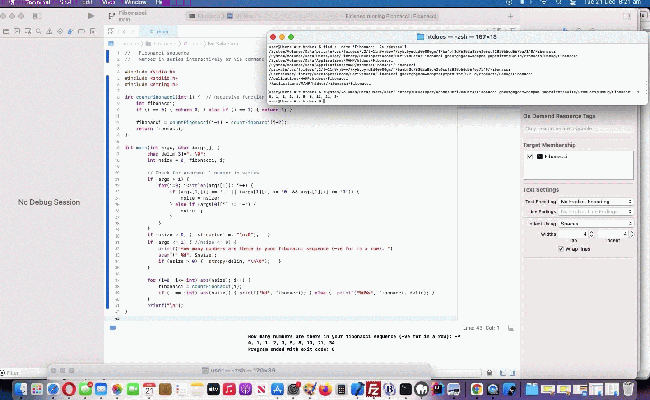Open the Report navigator icon

(92, 32)
